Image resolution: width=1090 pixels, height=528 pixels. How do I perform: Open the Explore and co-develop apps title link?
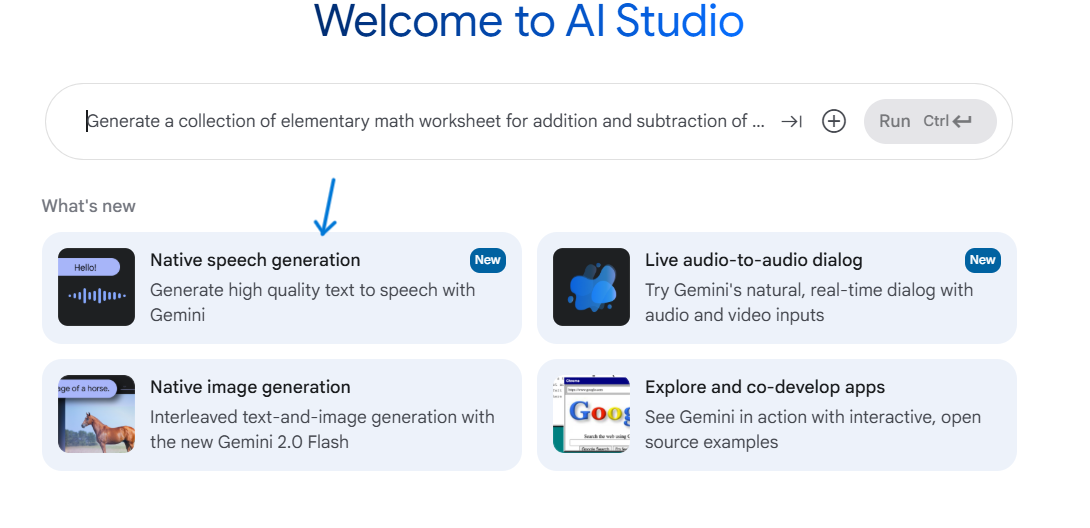click(x=765, y=387)
